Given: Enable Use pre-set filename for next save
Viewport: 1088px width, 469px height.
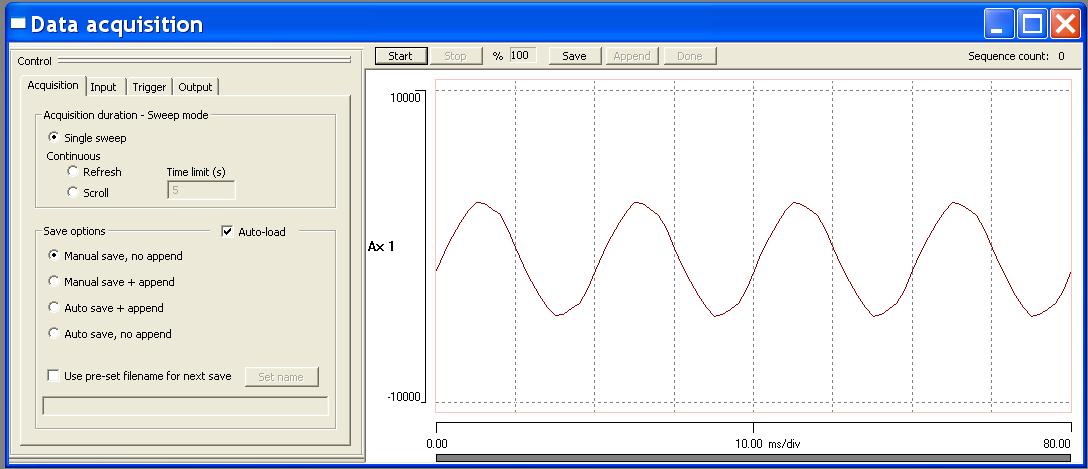Looking at the screenshot, I should click(54, 376).
